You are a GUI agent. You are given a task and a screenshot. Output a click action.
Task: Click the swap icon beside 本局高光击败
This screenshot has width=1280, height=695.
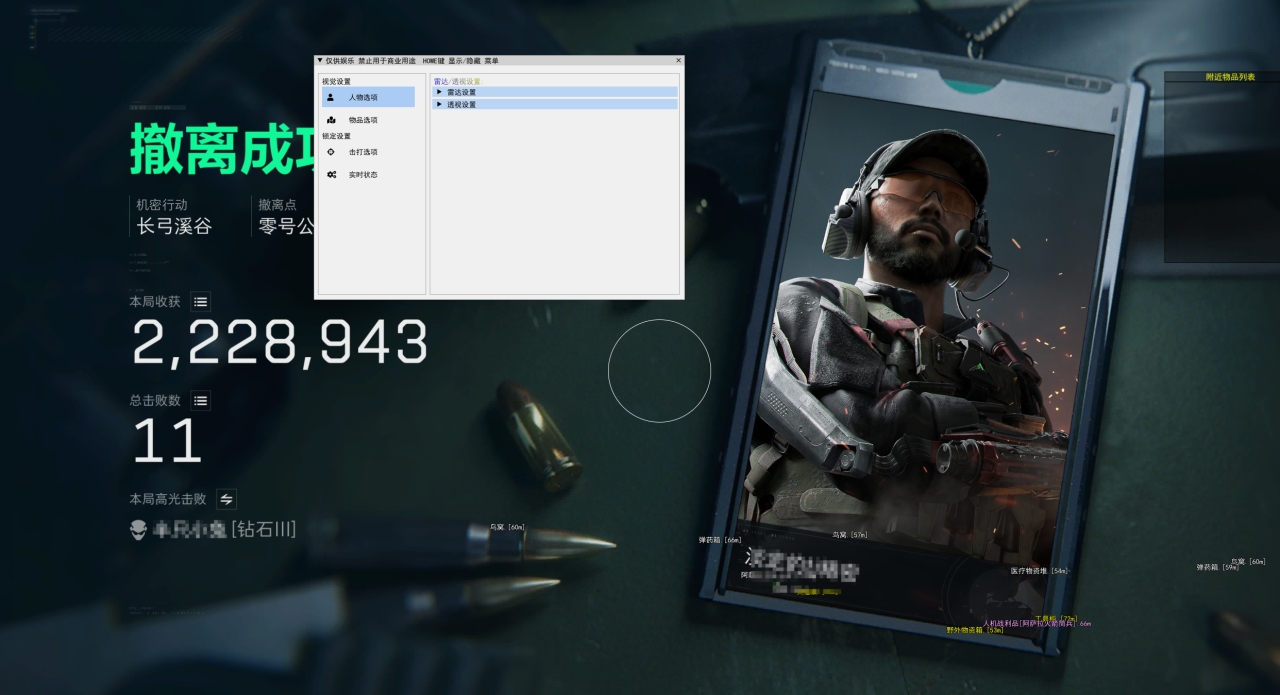tap(227, 499)
